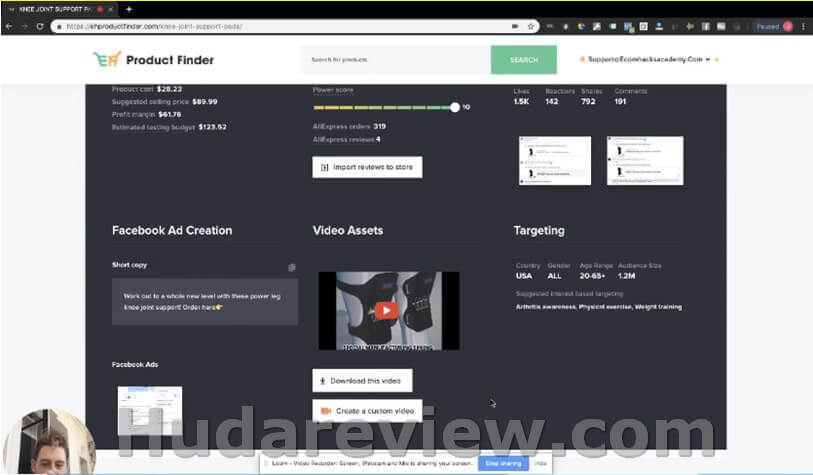Click the profit margin $61.76 value
813x475 pixels.
(170, 114)
